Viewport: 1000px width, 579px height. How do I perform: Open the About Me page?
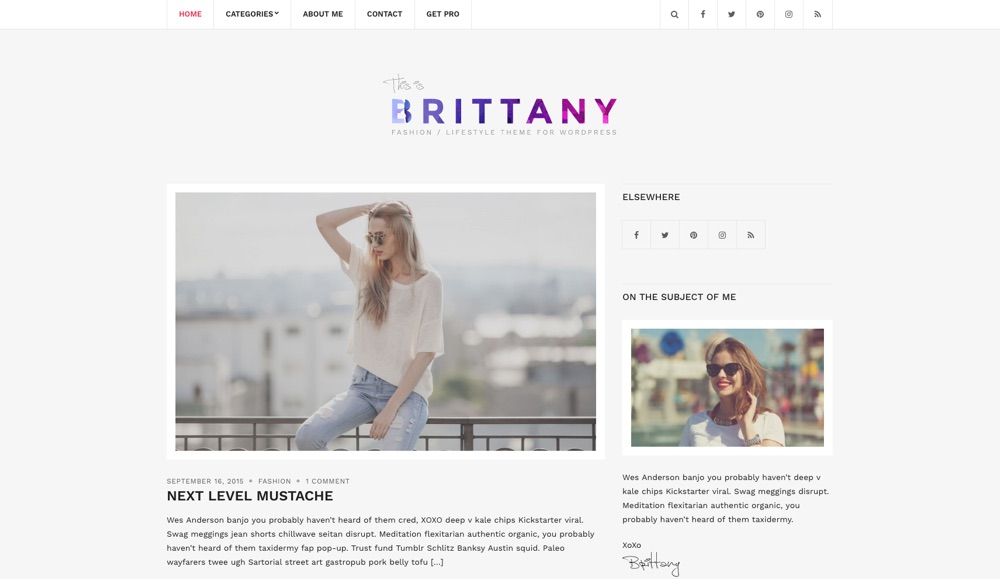click(323, 14)
